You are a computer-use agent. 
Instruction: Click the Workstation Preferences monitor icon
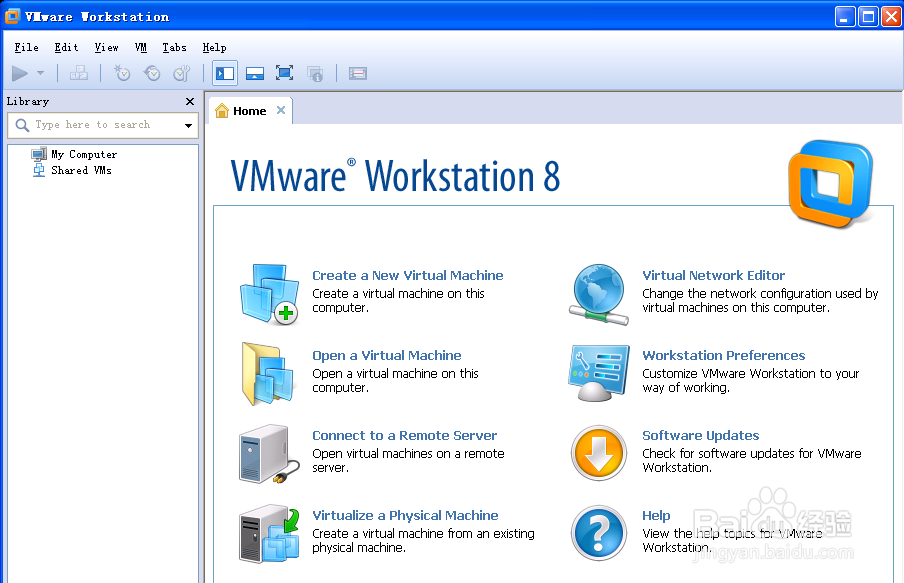[598, 373]
